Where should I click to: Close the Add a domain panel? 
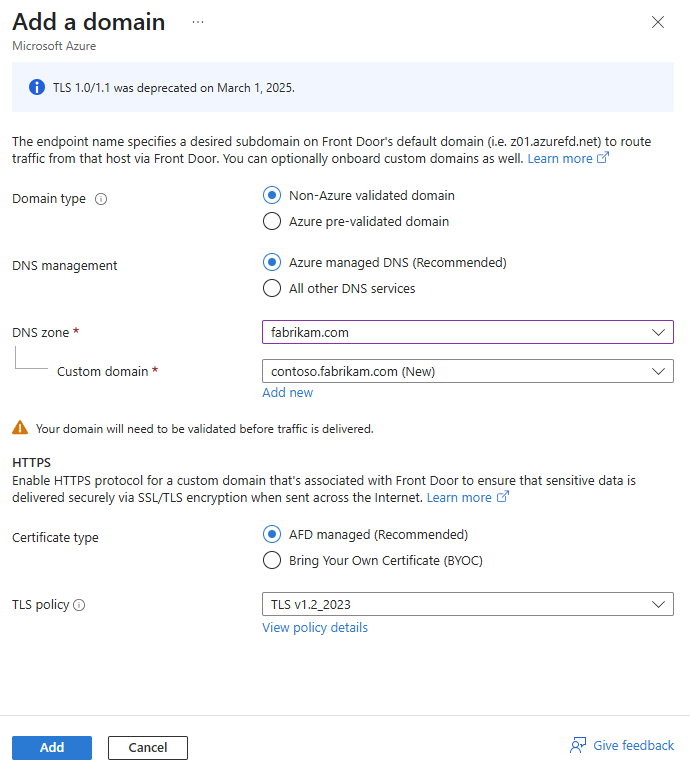pos(658,22)
